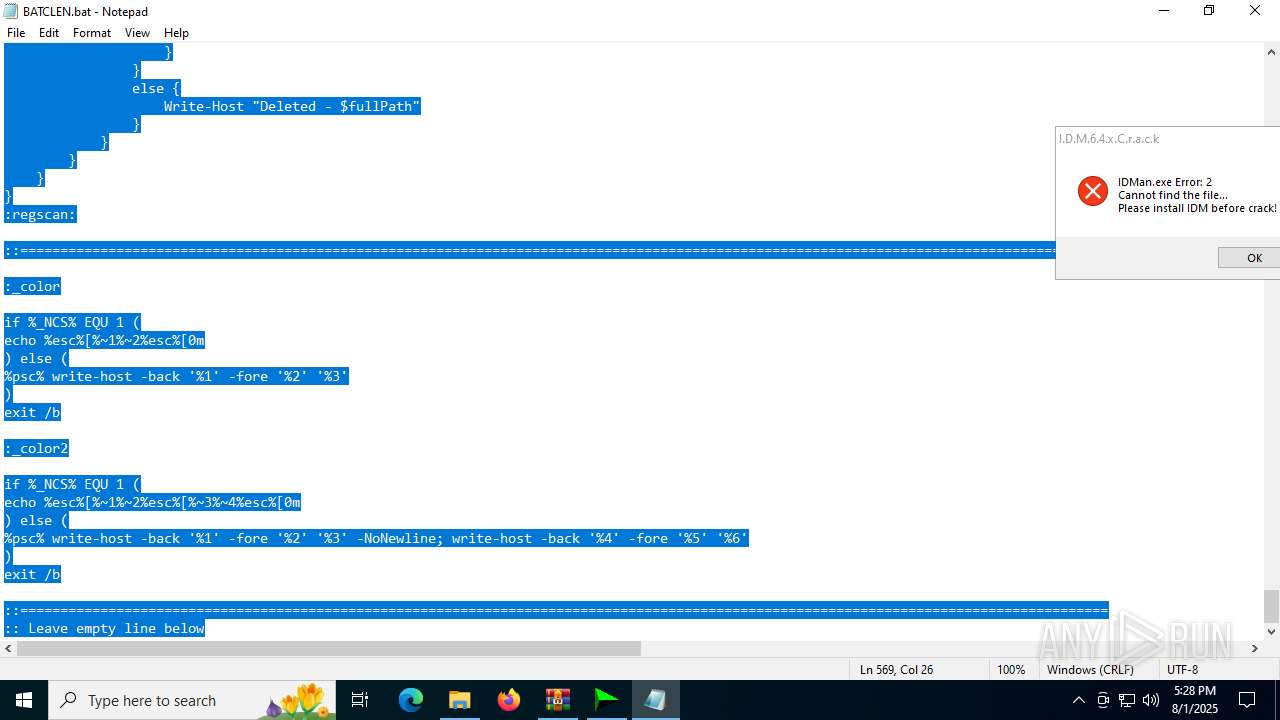Screen dimensions: 1280x720
Task: Open the File menu
Action: click(x=16, y=33)
